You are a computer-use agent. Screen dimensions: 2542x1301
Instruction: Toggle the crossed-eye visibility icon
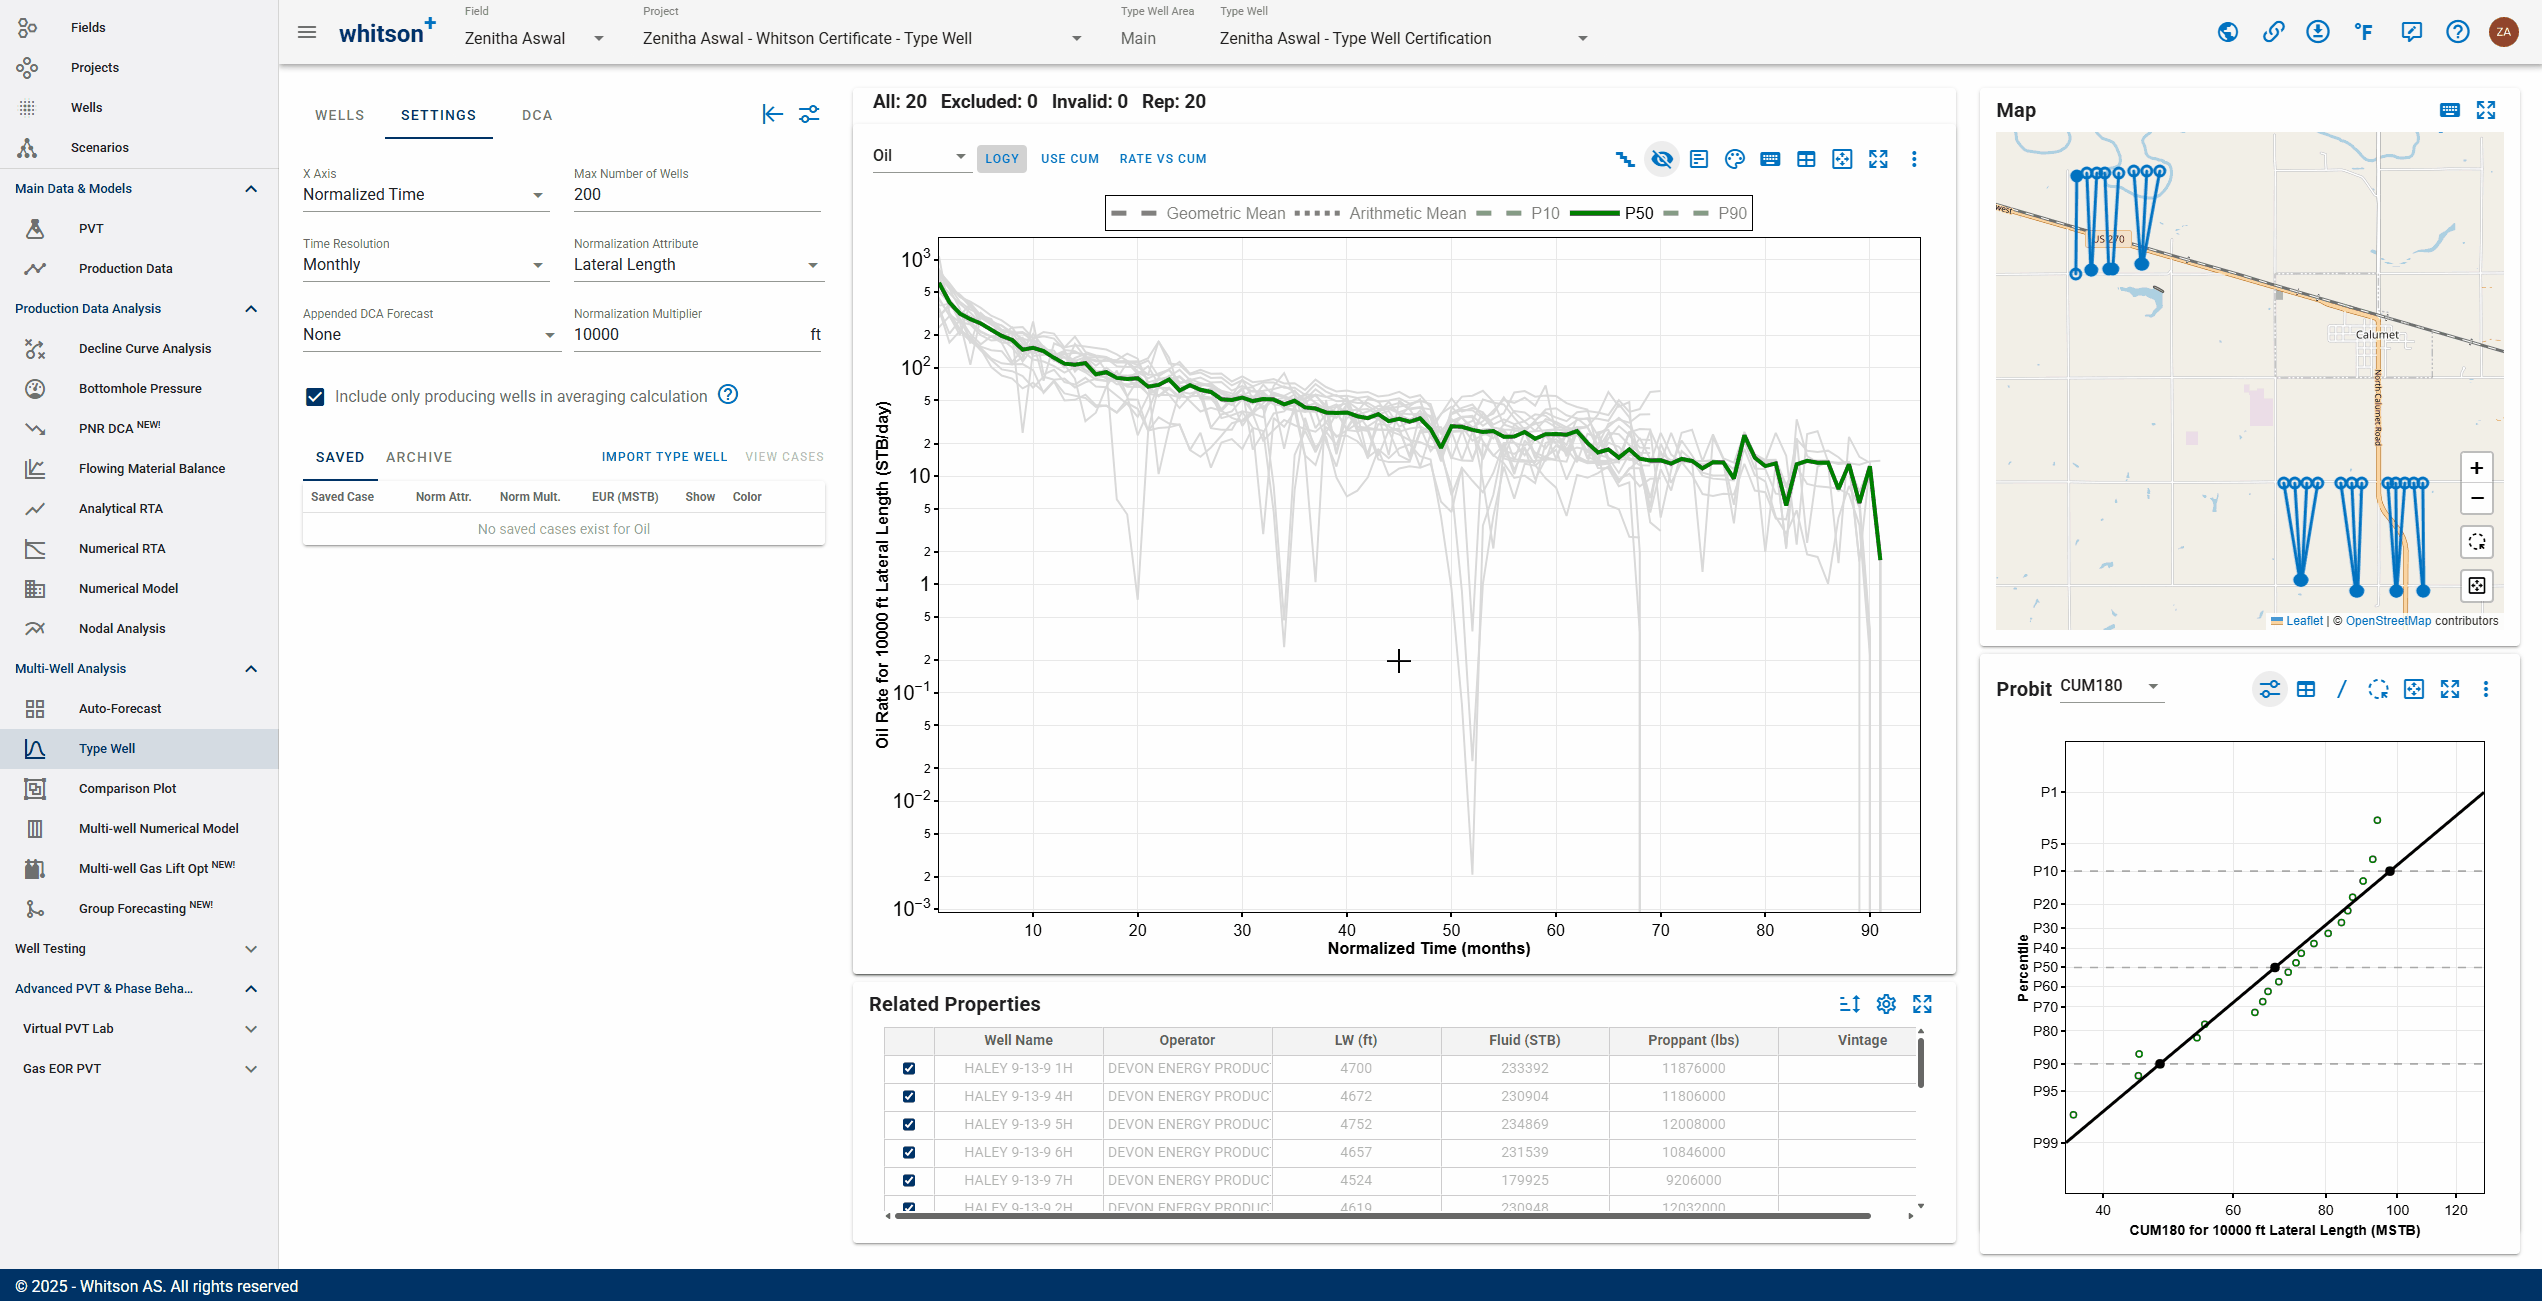pyautogui.click(x=1662, y=159)
